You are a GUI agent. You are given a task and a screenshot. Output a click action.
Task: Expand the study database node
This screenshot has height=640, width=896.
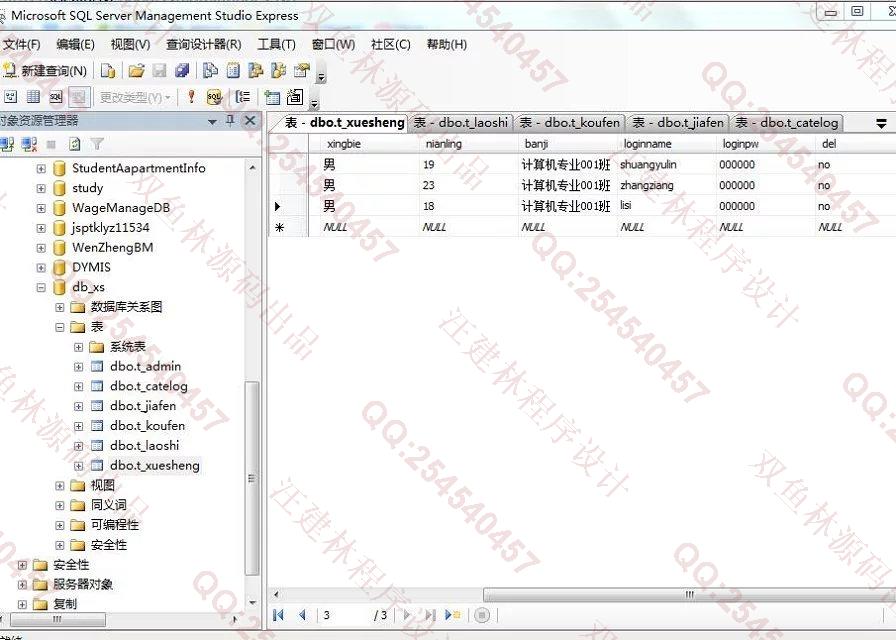coord(41,188)
